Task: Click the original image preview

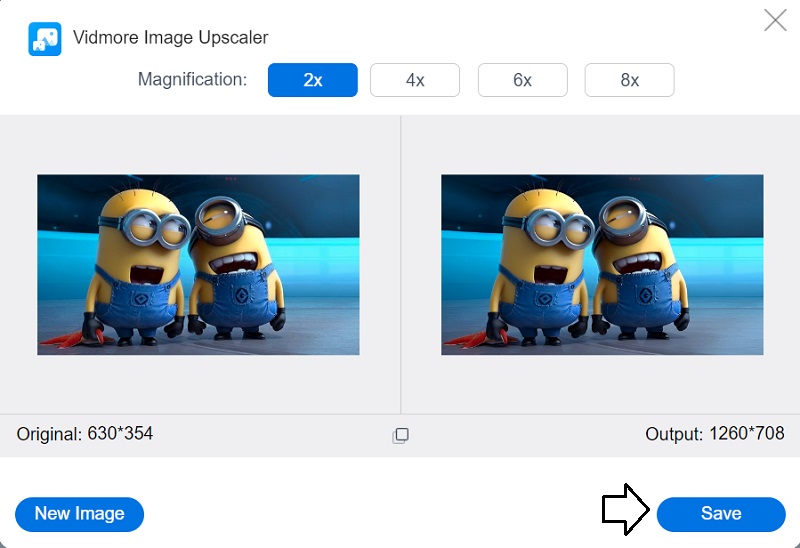Action: point(198,265)
